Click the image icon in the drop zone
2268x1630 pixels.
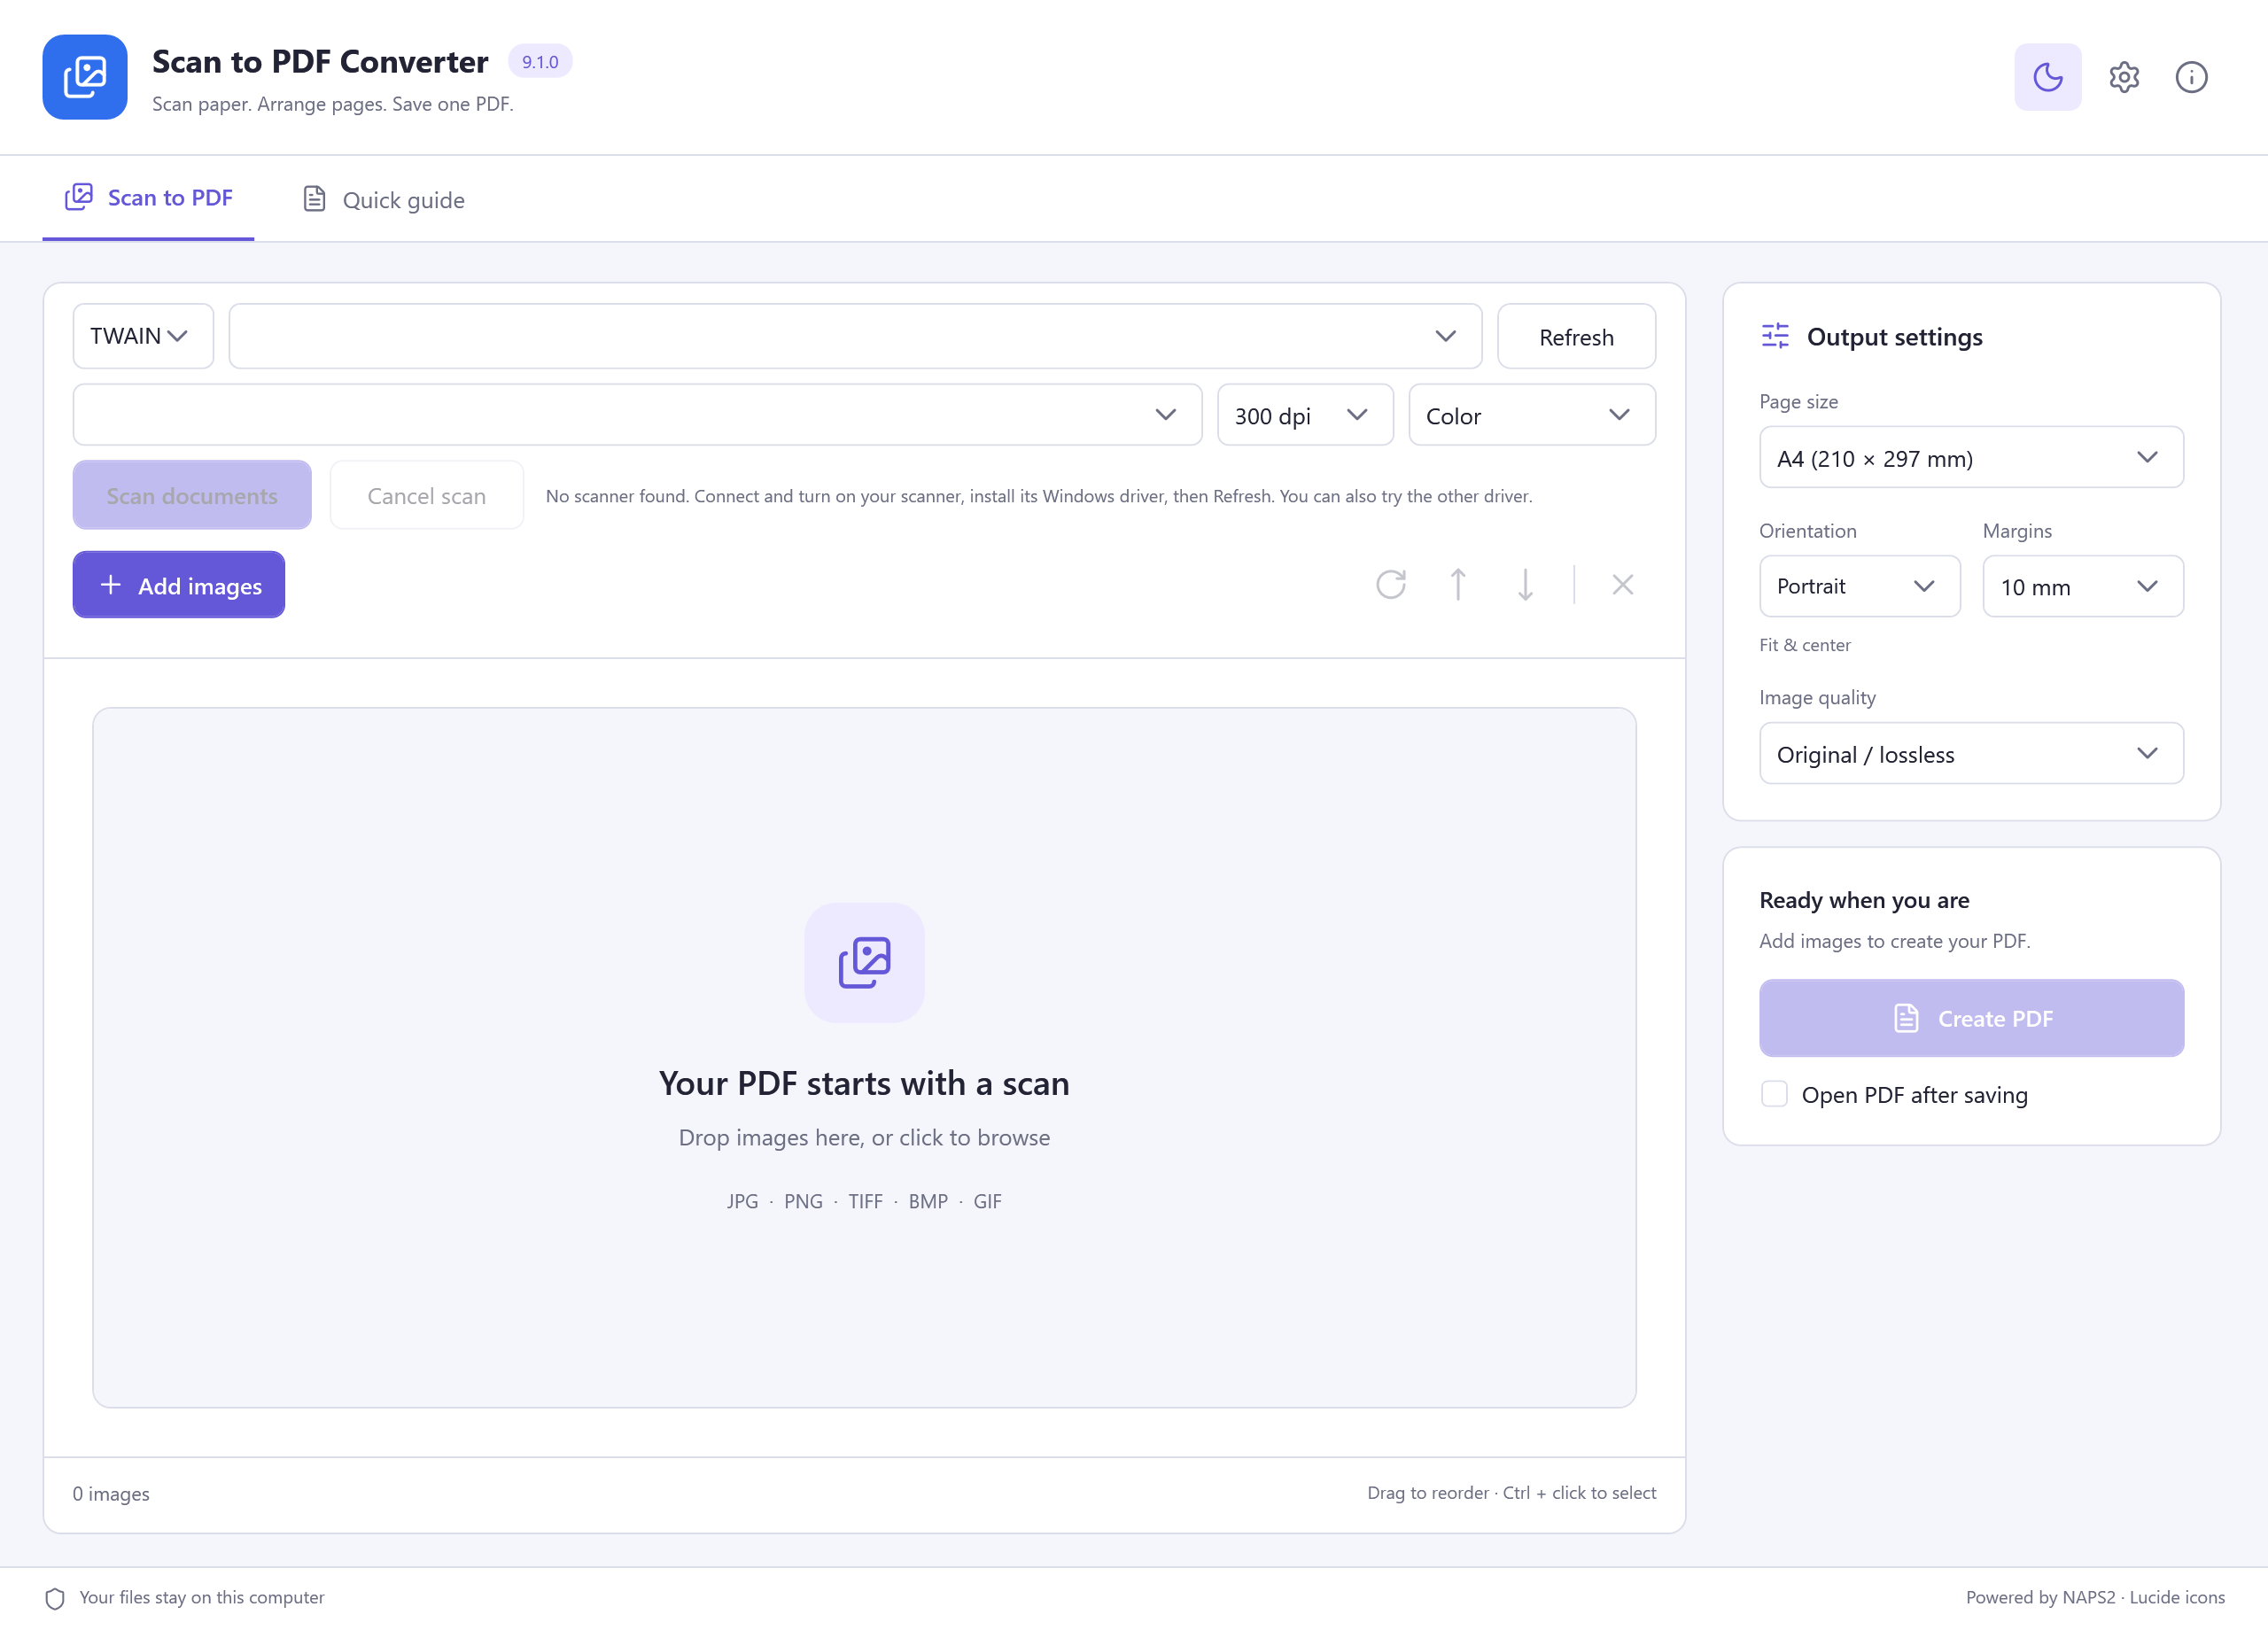click(x=864, y=962)
